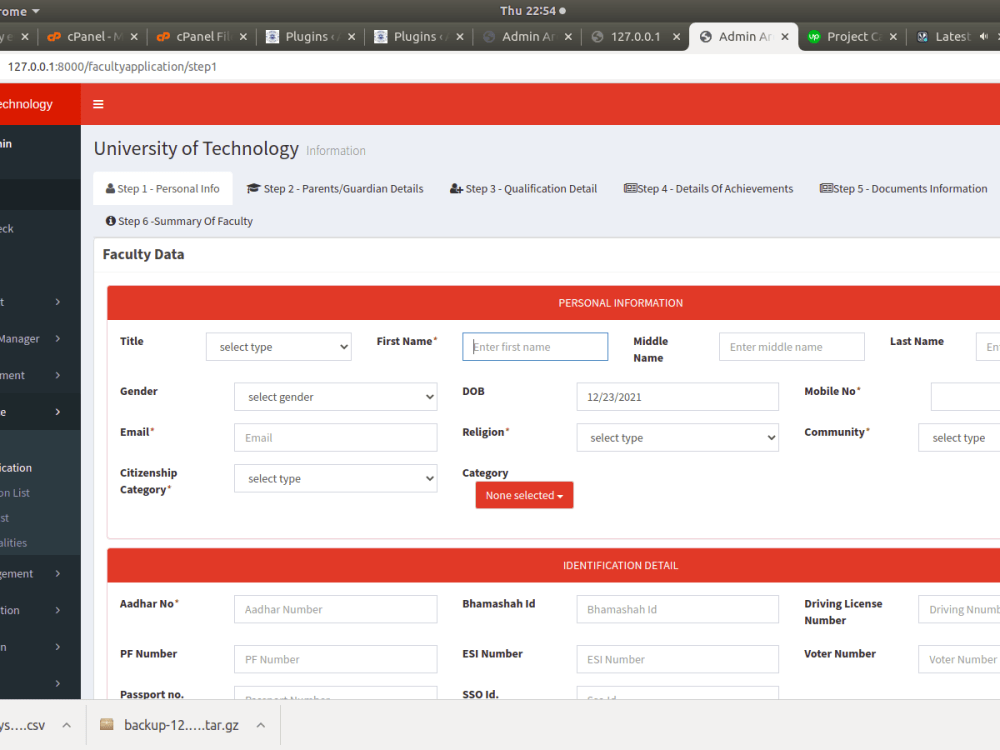Click the Voter Number input field
Screen dimensions: 1000x750
[959, 659]
